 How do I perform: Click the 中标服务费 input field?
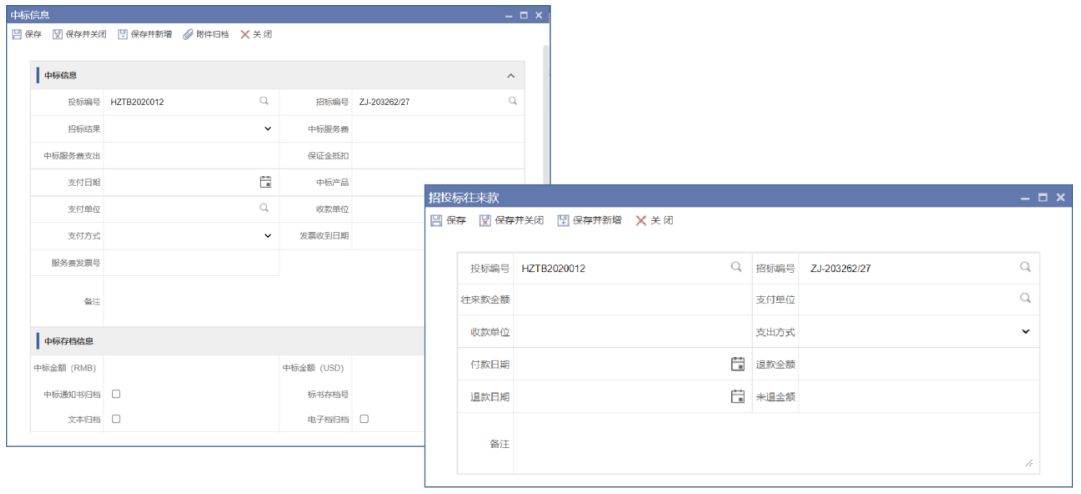tap(438, 129)
